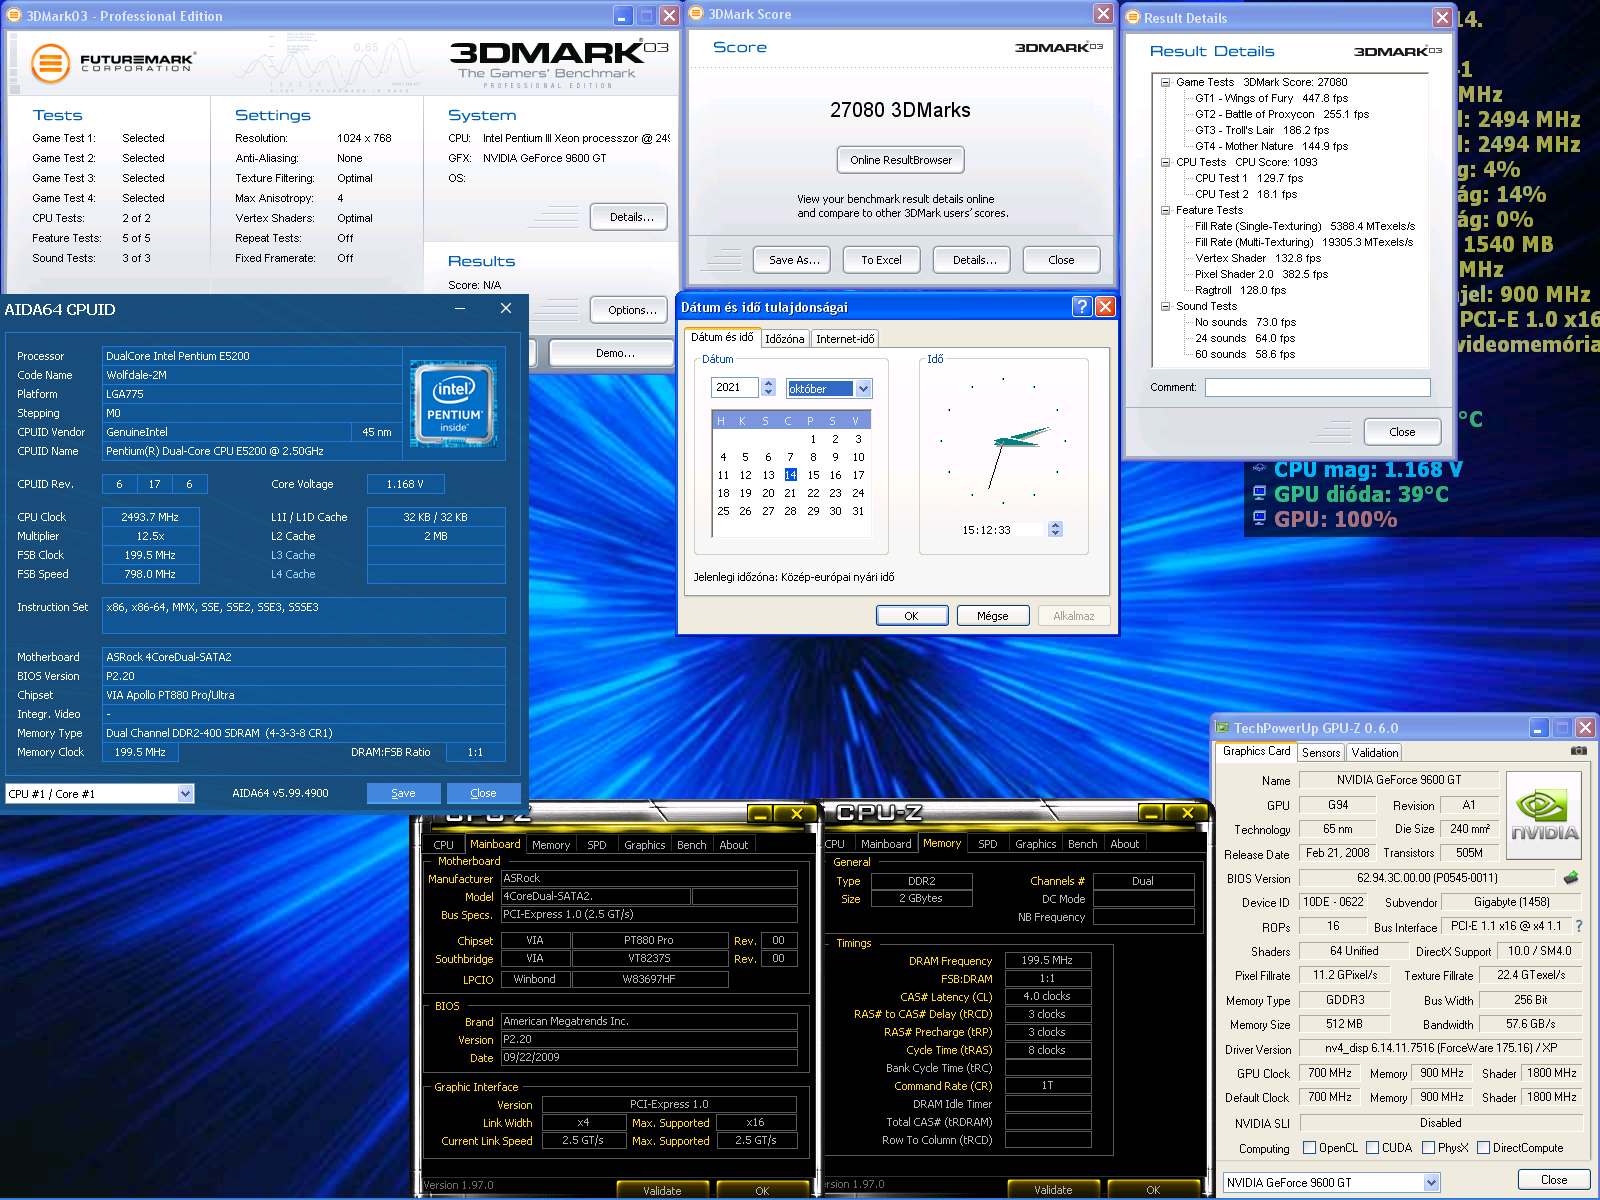Switch to the Validation tab in GPU-Z
The height and width of the screenshot is (1200, 1600).
tap(1375, 752)
